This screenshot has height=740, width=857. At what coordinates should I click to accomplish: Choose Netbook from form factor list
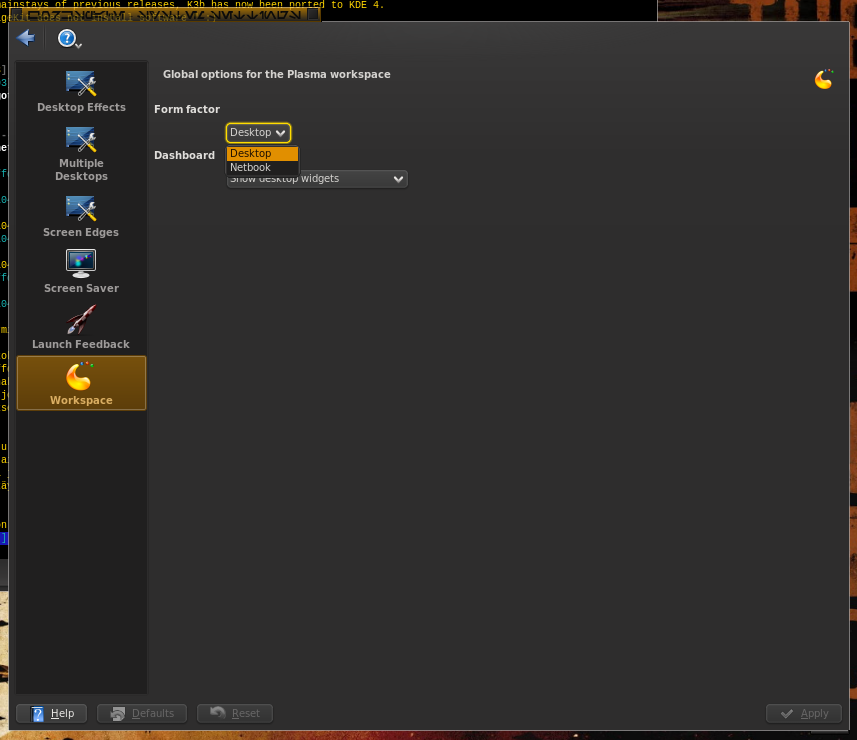tap(262, 168)
